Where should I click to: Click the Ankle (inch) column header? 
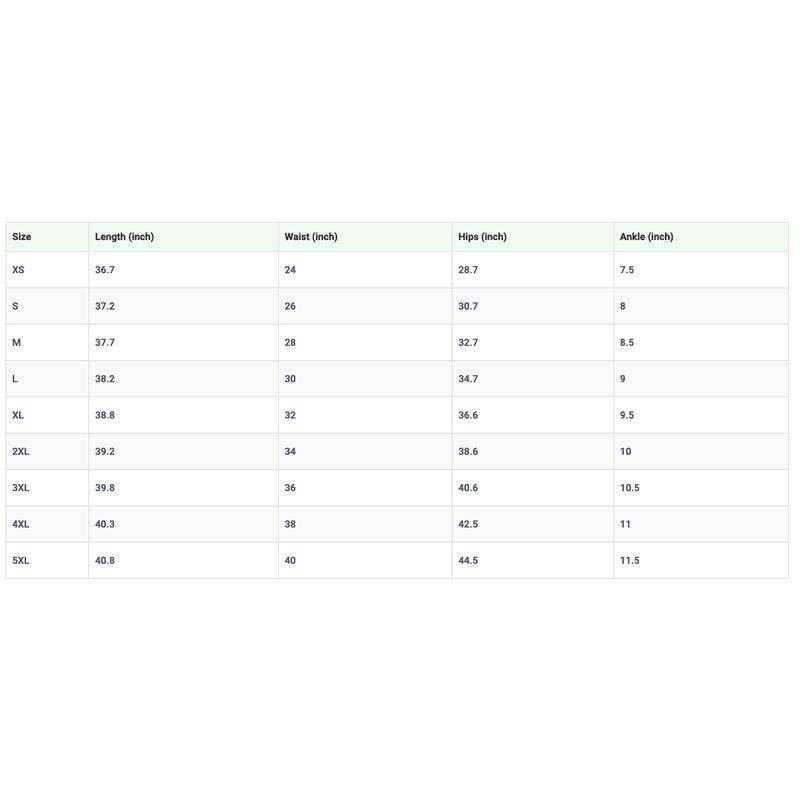click(646, 237)
